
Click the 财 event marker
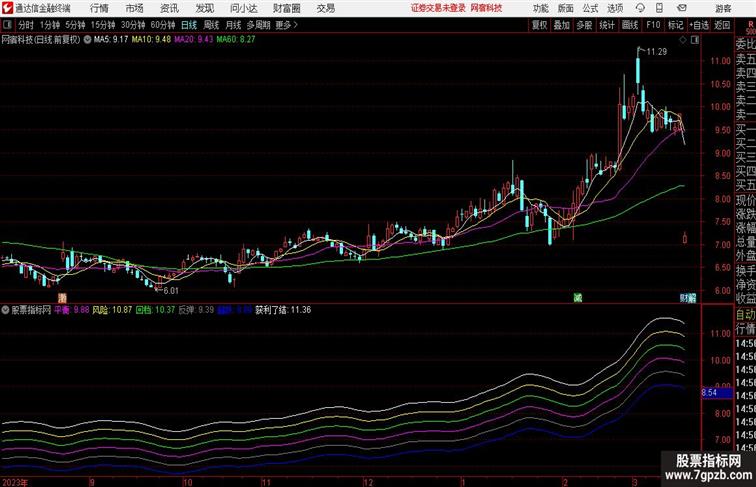[x=684, y=298]
